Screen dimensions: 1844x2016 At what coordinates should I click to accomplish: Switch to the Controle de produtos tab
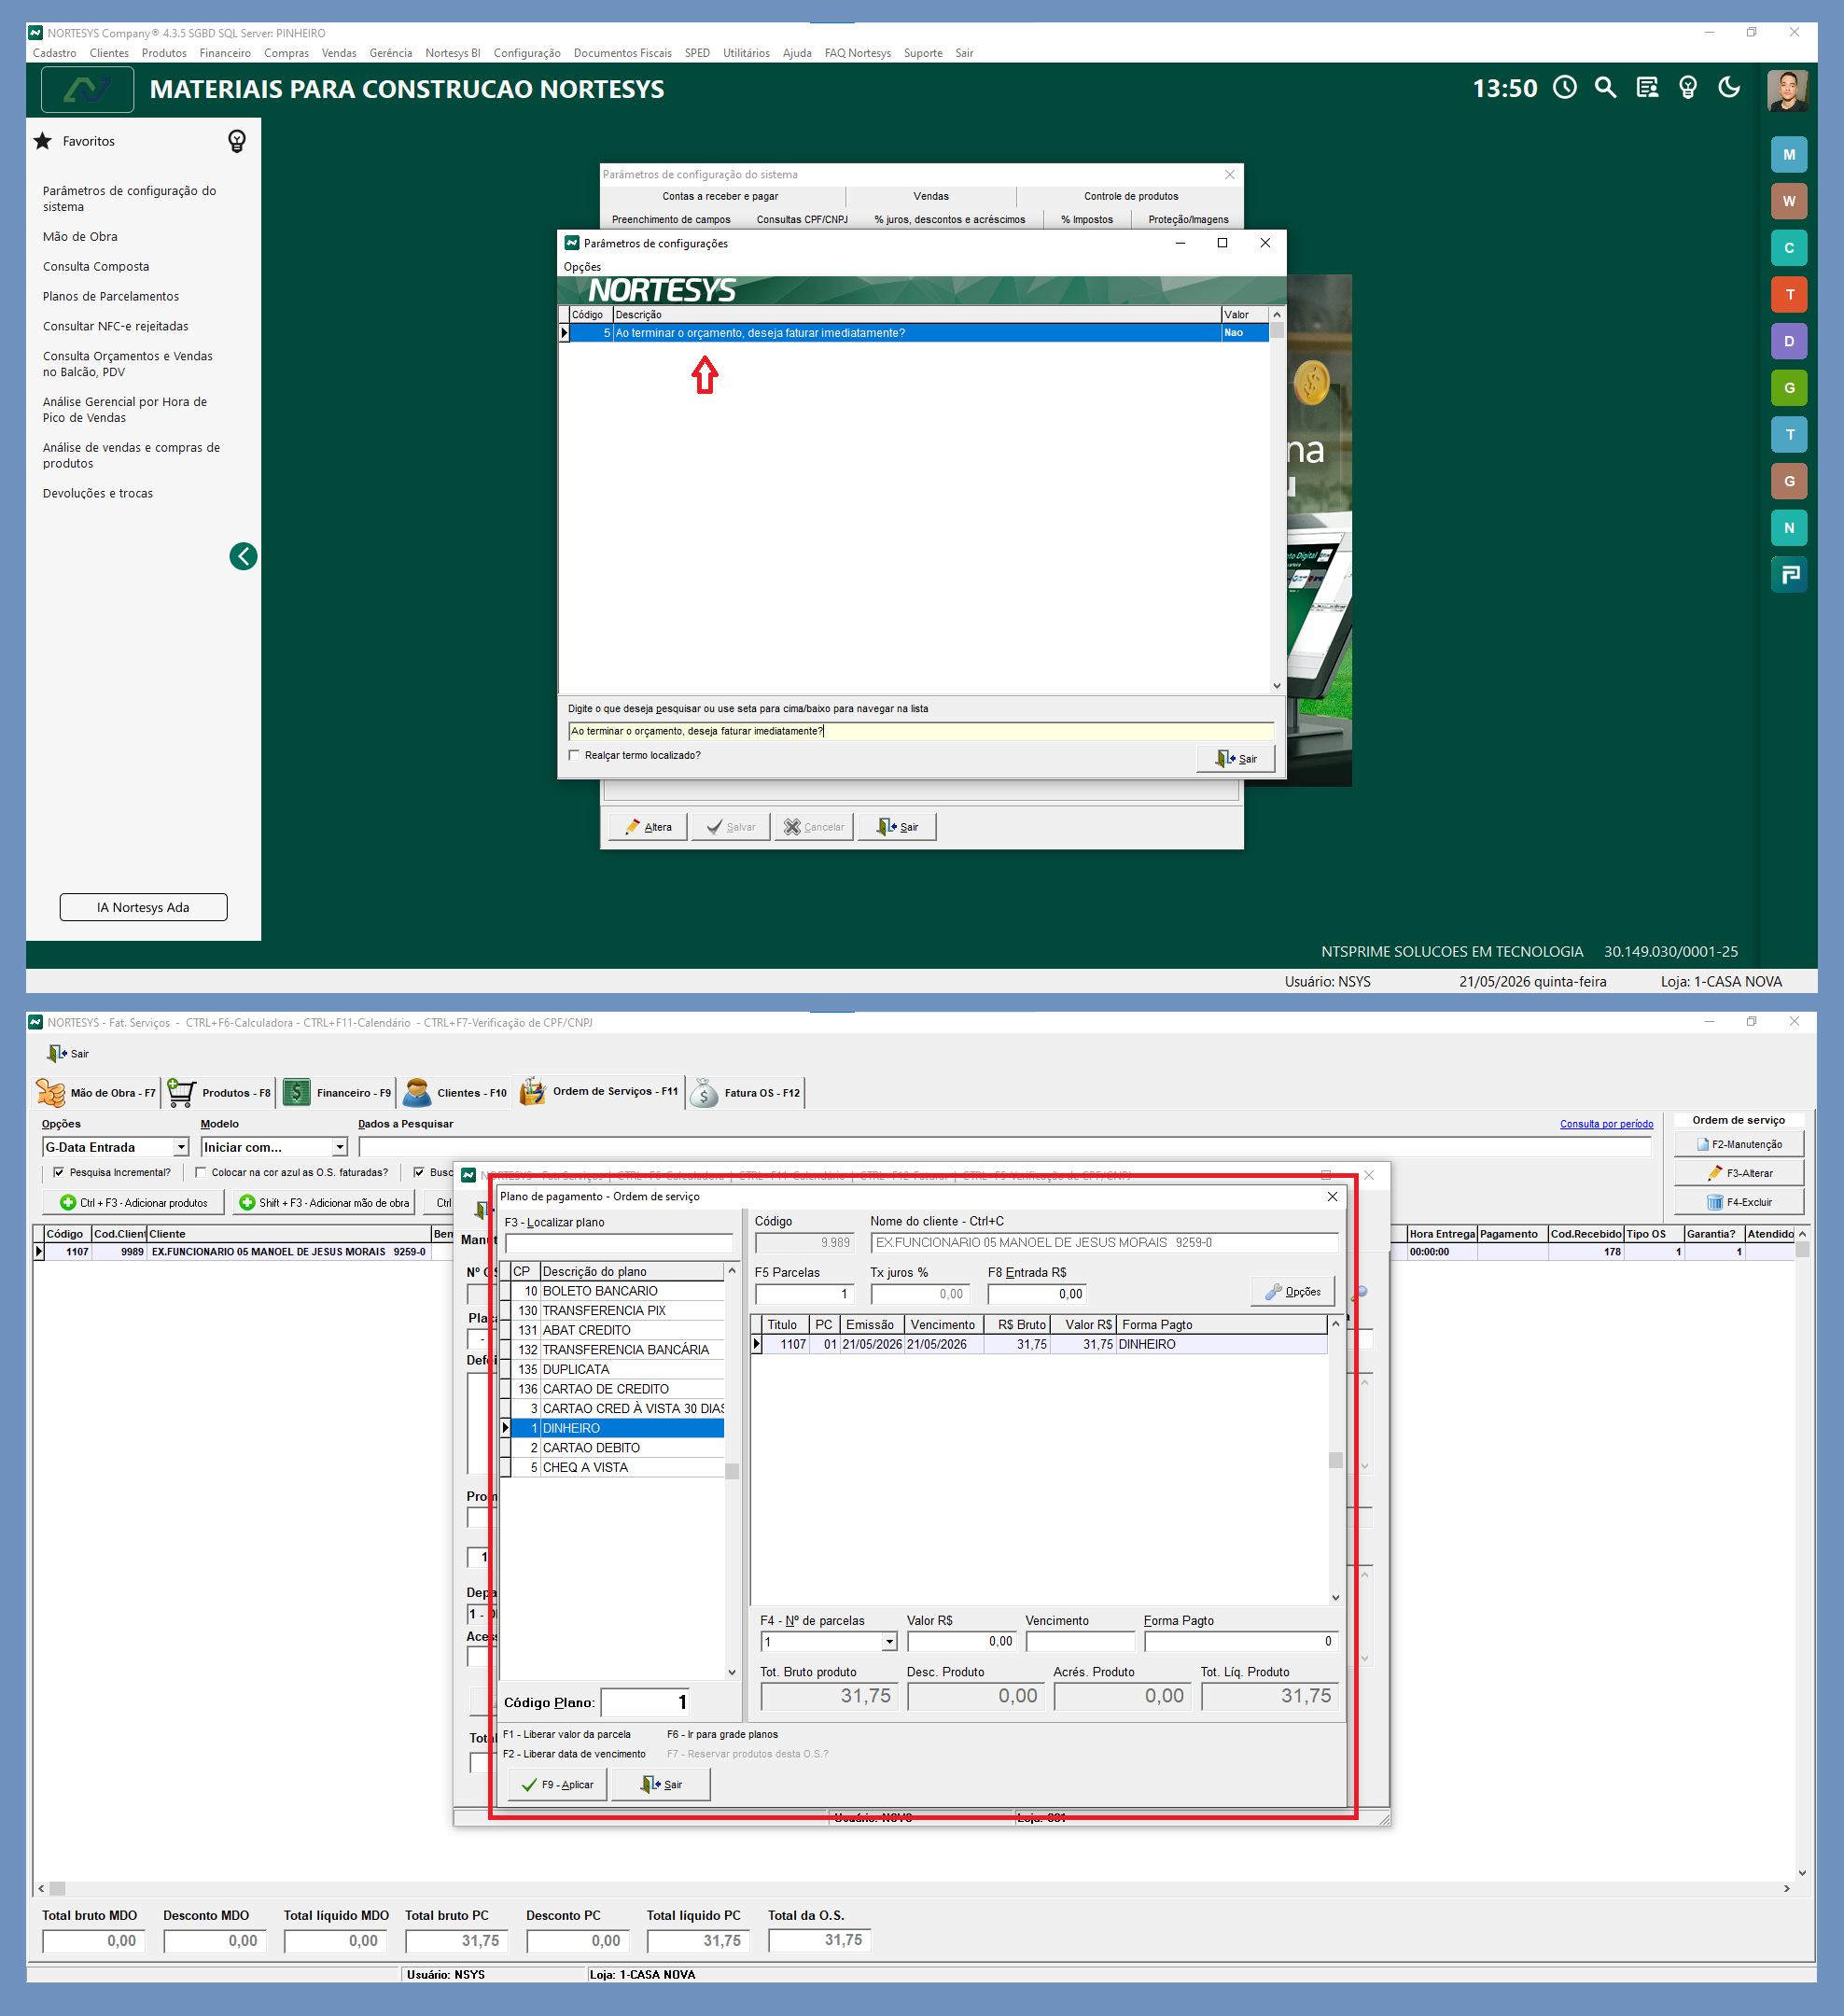(1131, 196)
